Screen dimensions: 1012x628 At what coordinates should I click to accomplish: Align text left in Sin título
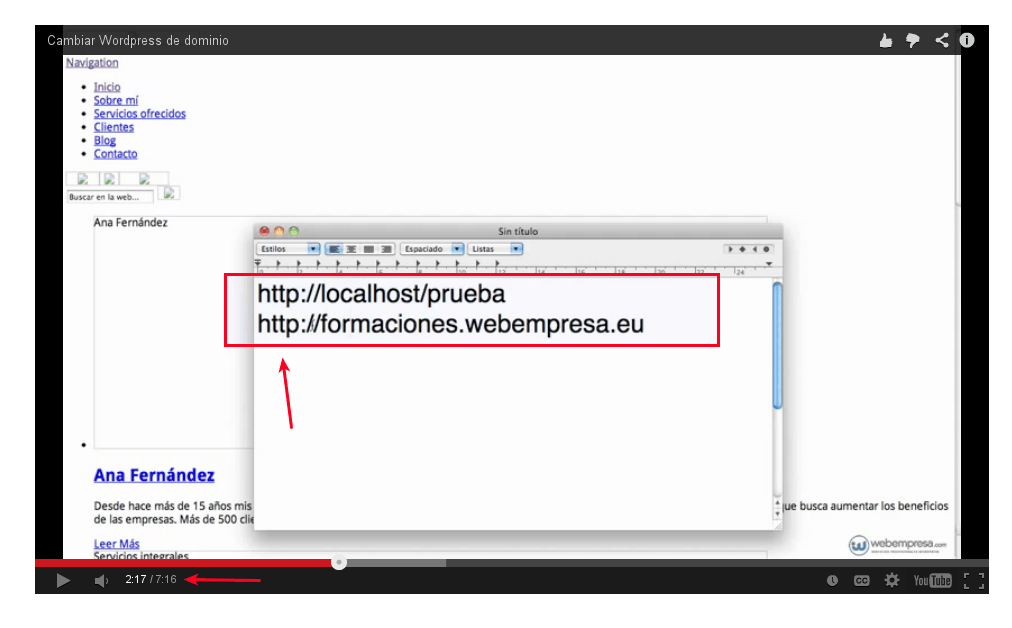tap(334, 248)
